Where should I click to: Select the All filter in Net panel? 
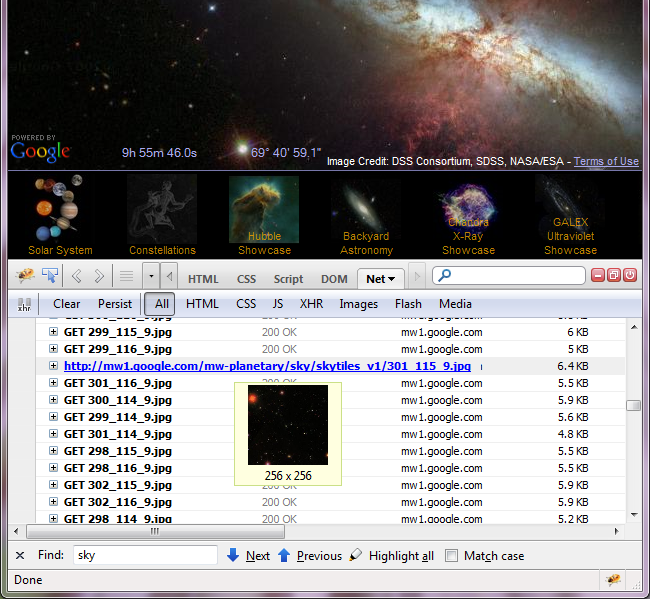click(x=161, y=304)
